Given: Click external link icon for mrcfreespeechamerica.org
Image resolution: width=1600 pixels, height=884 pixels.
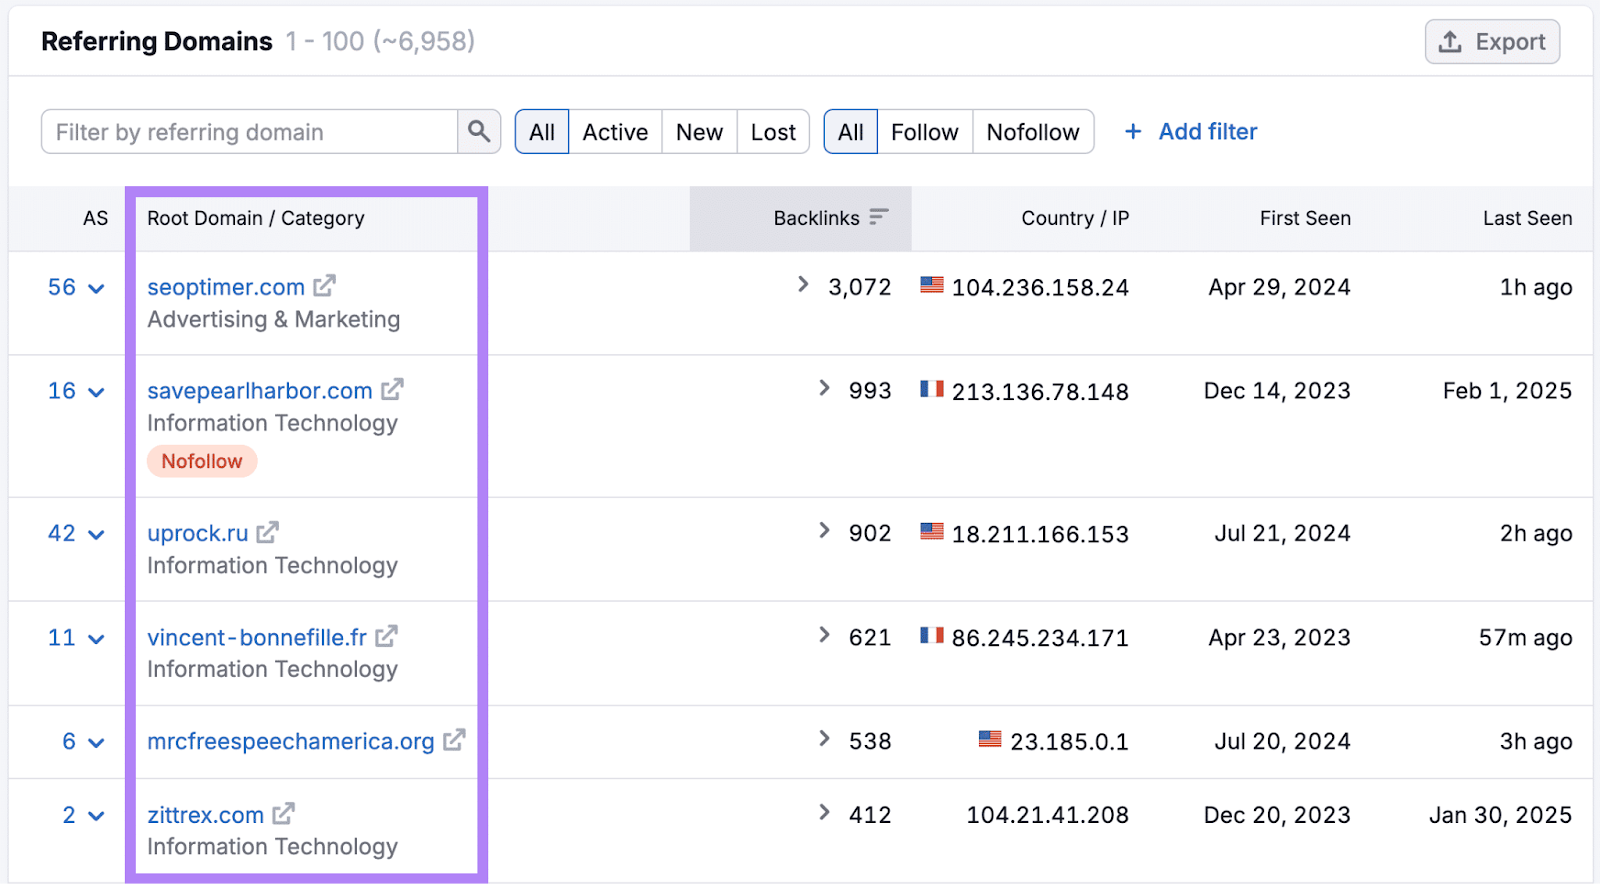Looking at the screenshot, I should point(454,741).
